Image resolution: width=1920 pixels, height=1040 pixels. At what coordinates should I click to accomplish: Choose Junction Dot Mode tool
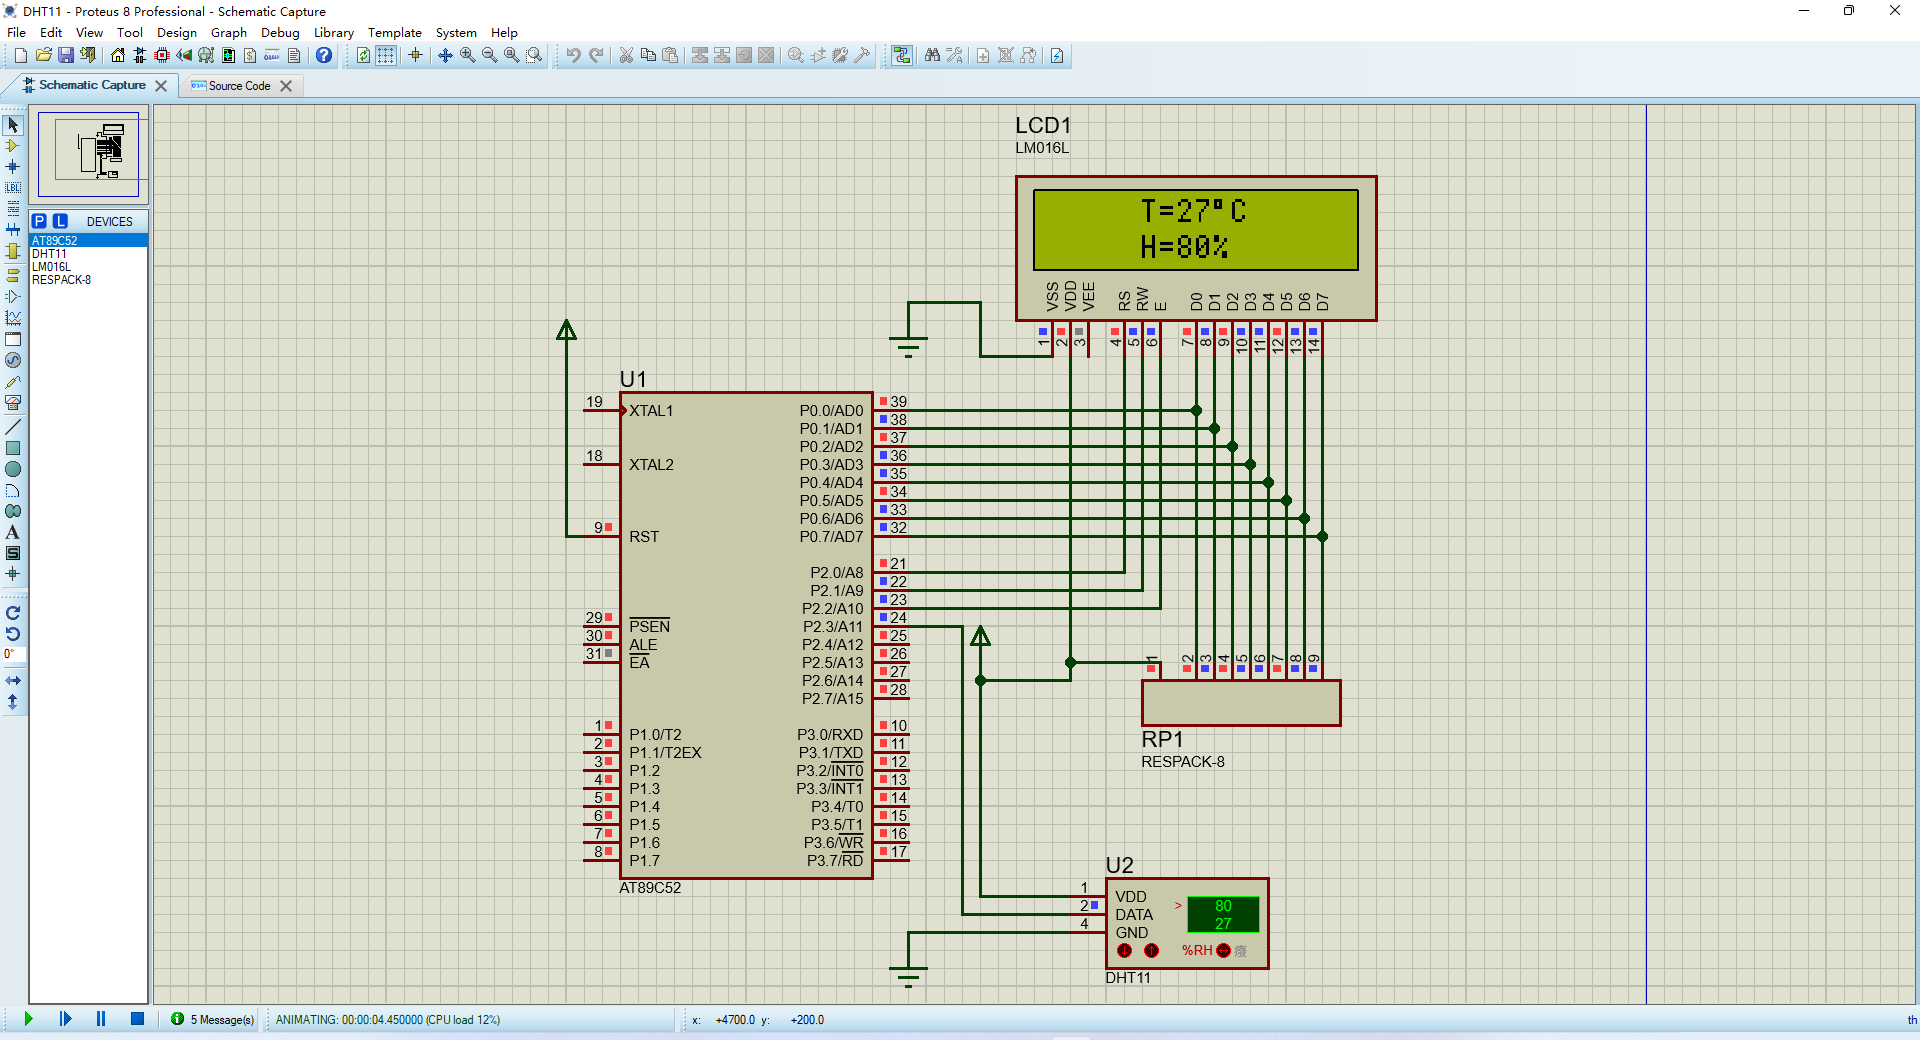point(13,167)
